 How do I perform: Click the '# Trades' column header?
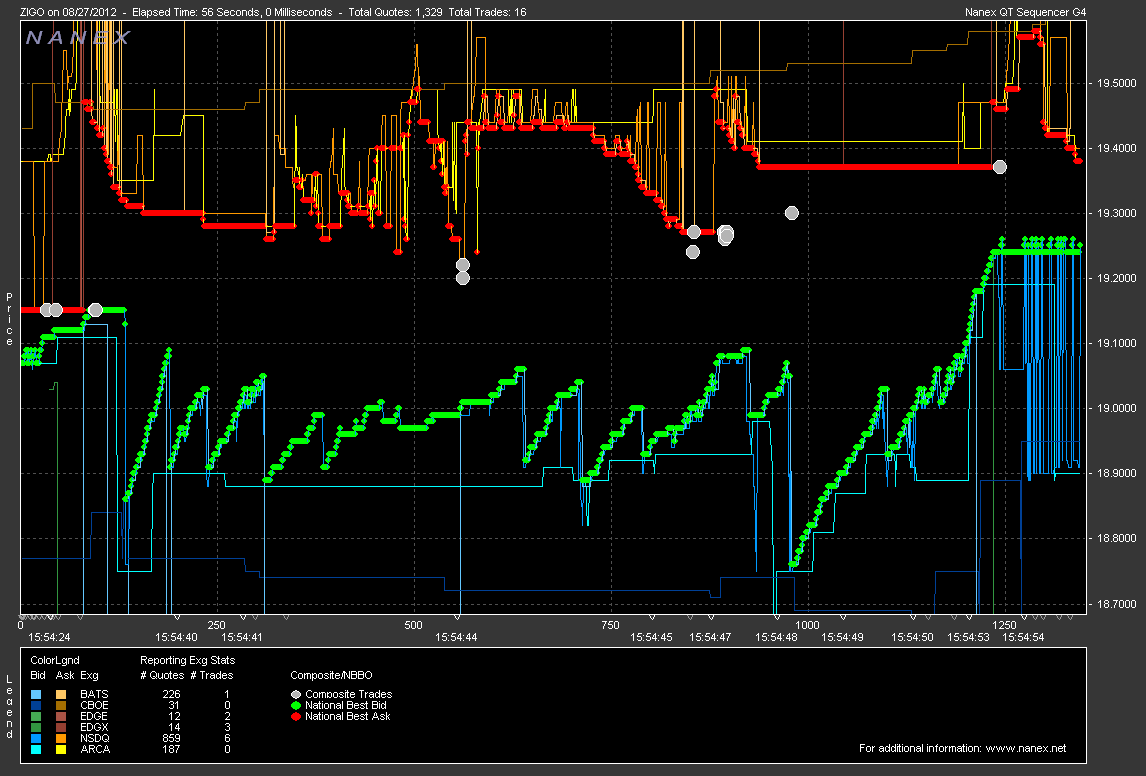tap(213, 675)
